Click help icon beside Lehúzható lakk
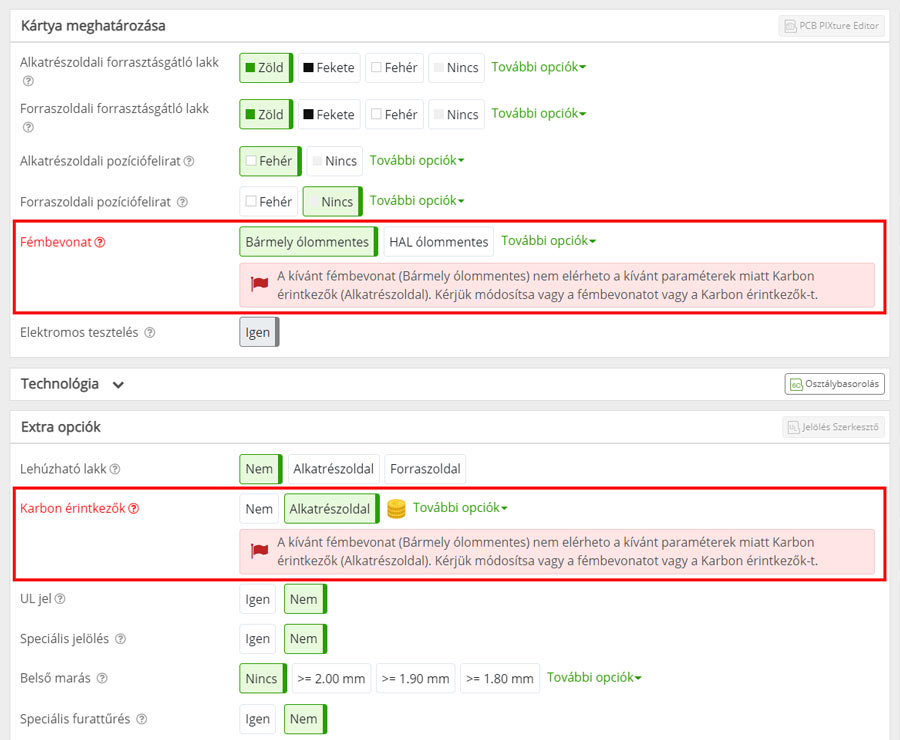Viewport: 900px width, 740px height. click(x=115, y=469)
